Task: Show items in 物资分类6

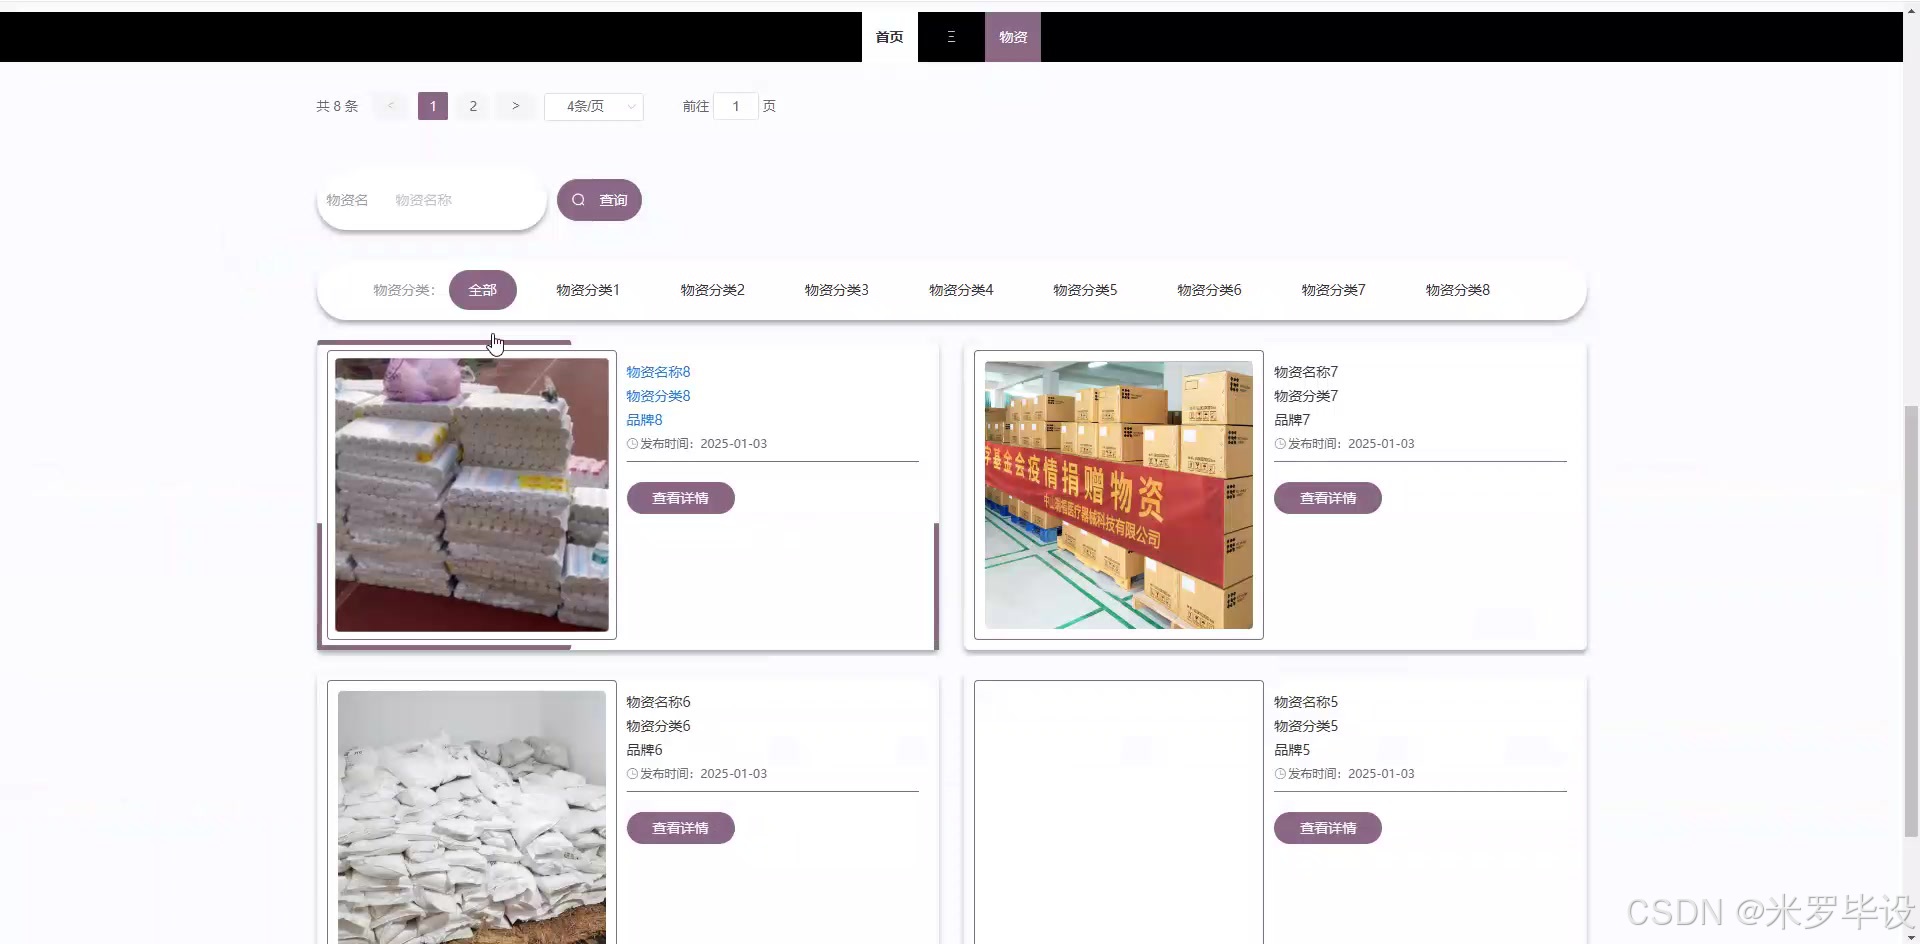Action: 1209,290
